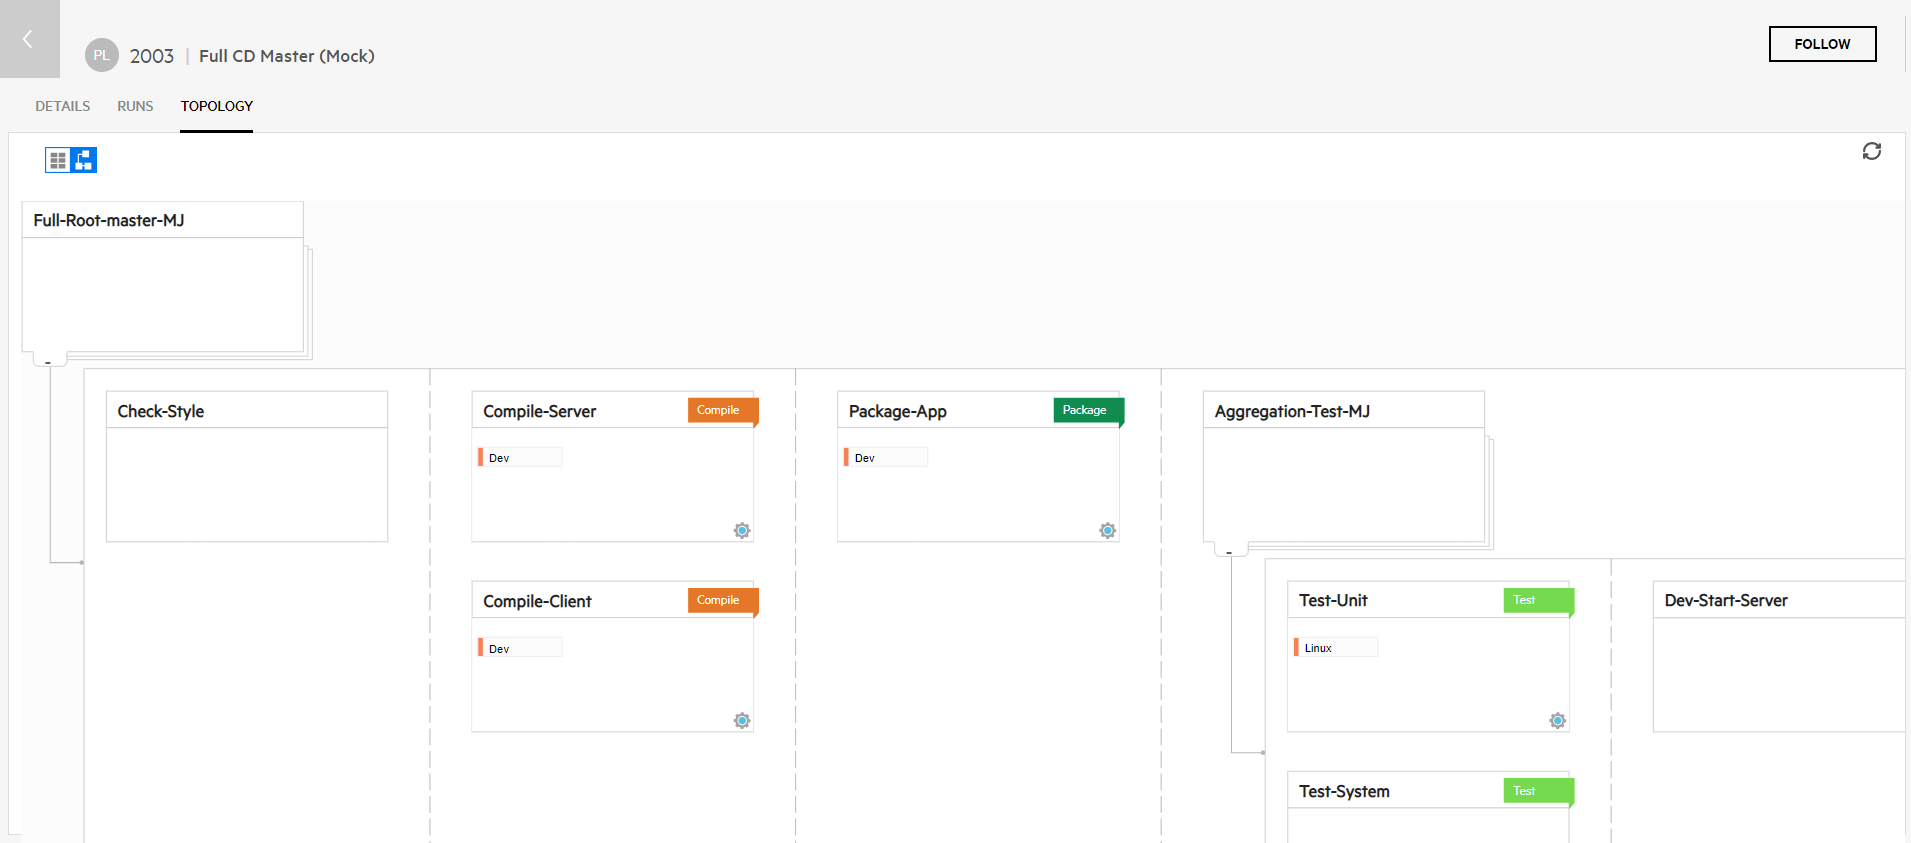Collapse the Full-Root-master-MJ node
Viewport: 1911px width, 843px height.
click(x=48, y=361)
